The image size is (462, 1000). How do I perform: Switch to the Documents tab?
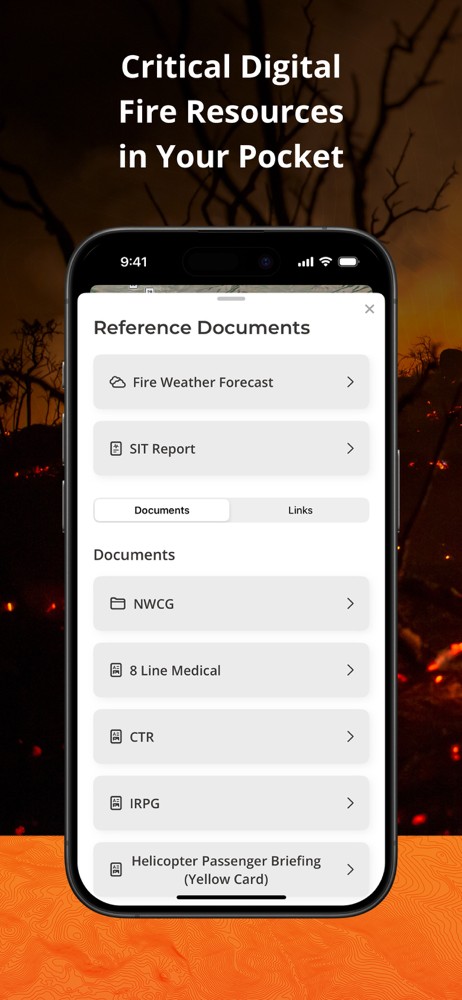pos(162,510)
